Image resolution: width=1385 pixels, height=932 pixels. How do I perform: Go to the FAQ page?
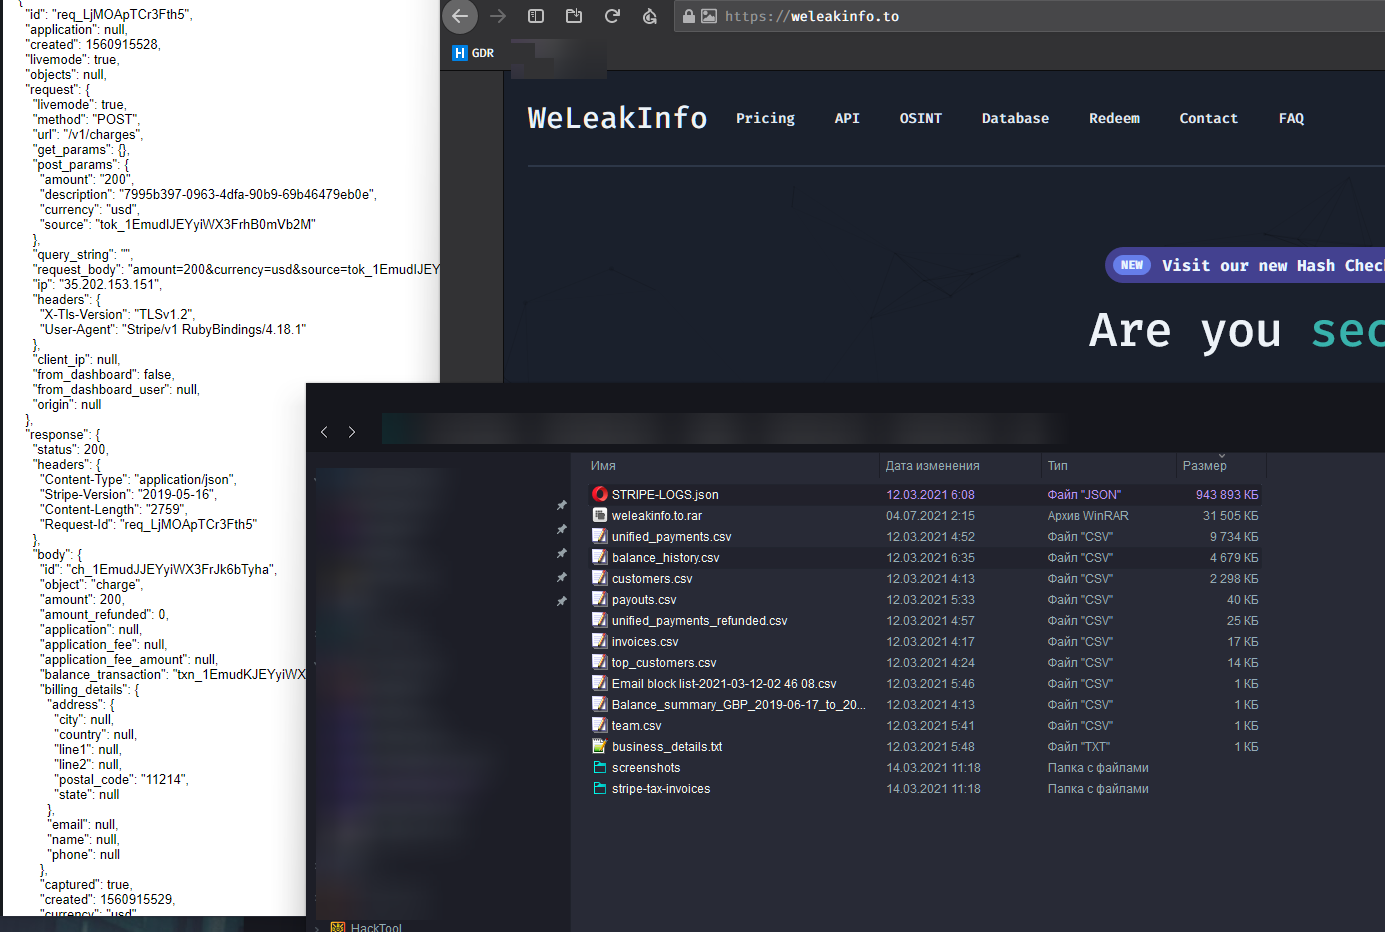(1291, 118)
